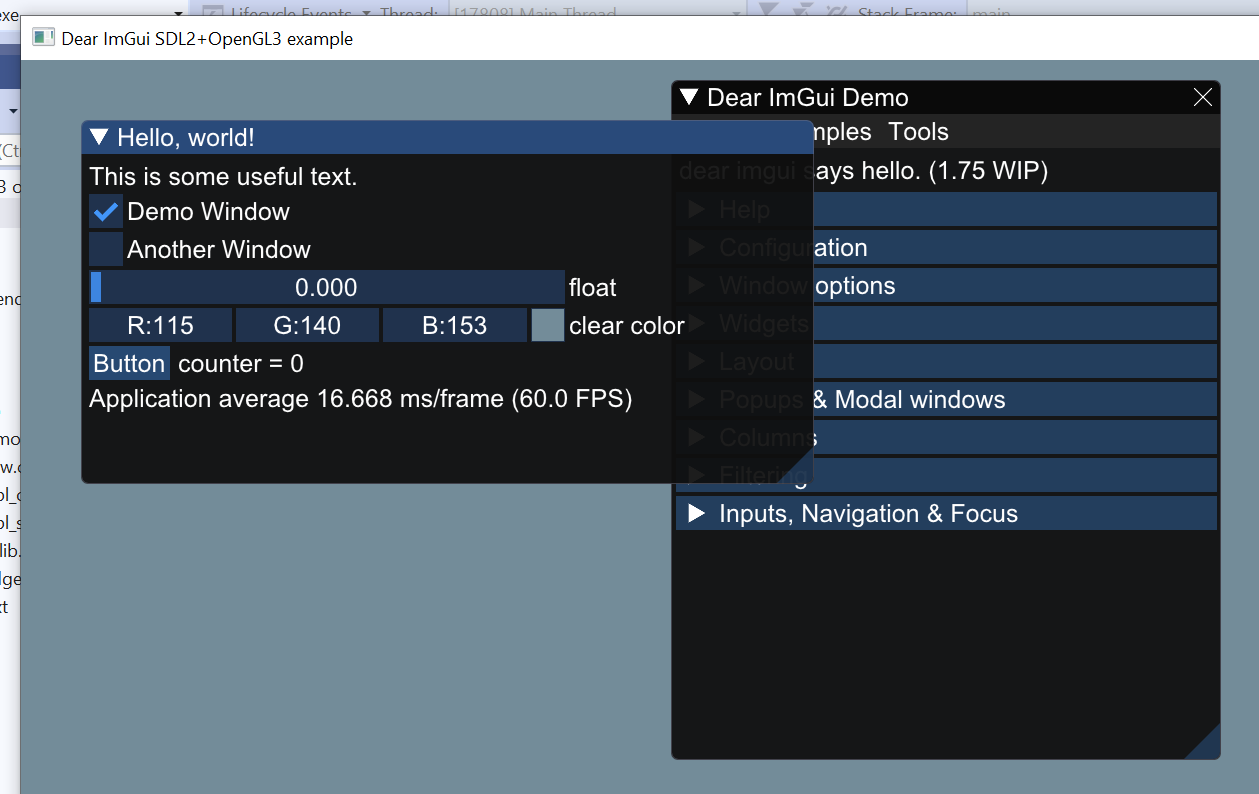
Task: Click the '(1.75 WIP)' version text
Action: (988, 171)
